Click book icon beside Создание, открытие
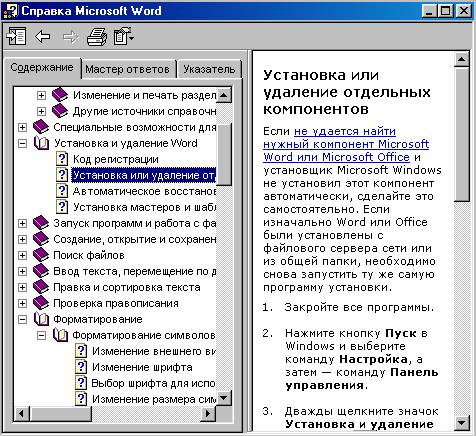 point(41,239)
